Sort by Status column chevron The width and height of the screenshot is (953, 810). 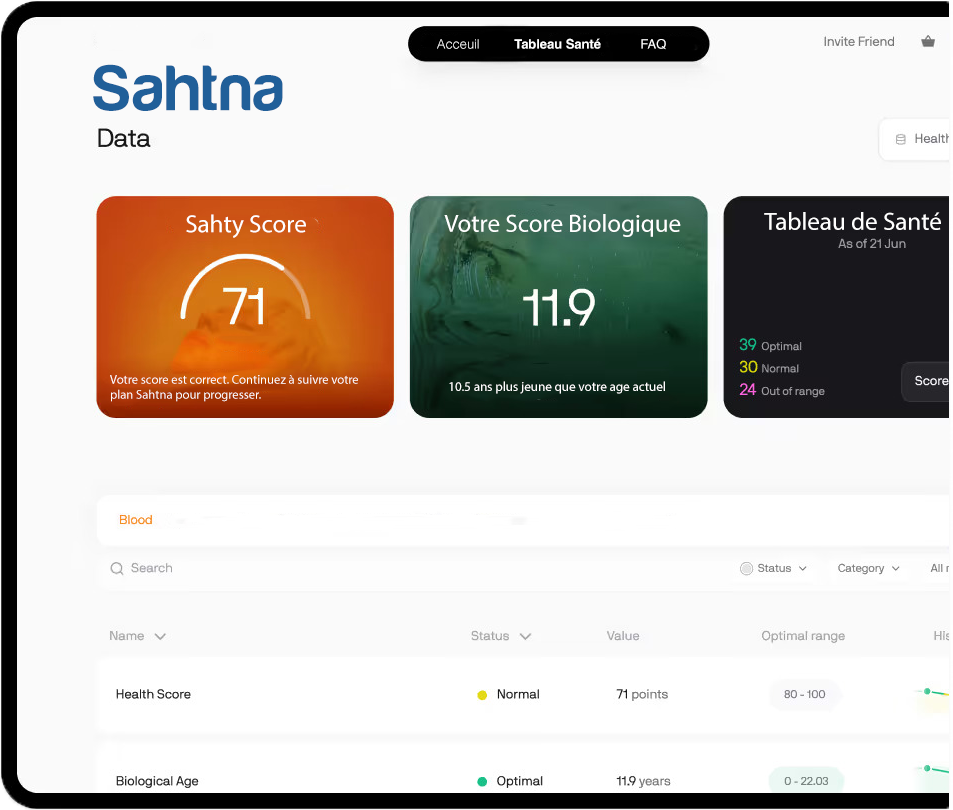tap(525, 636)
